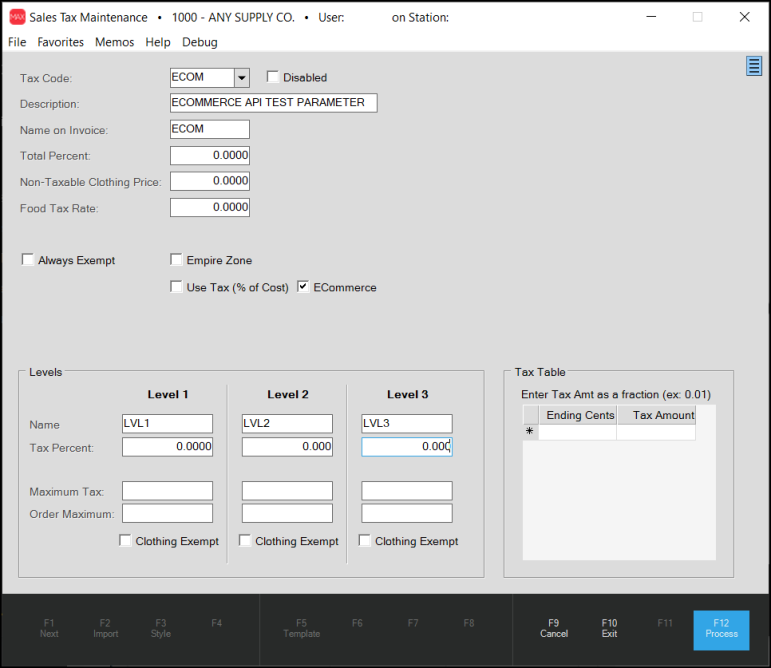Click into the Tax Code field
771x668 pixels.
202,78
